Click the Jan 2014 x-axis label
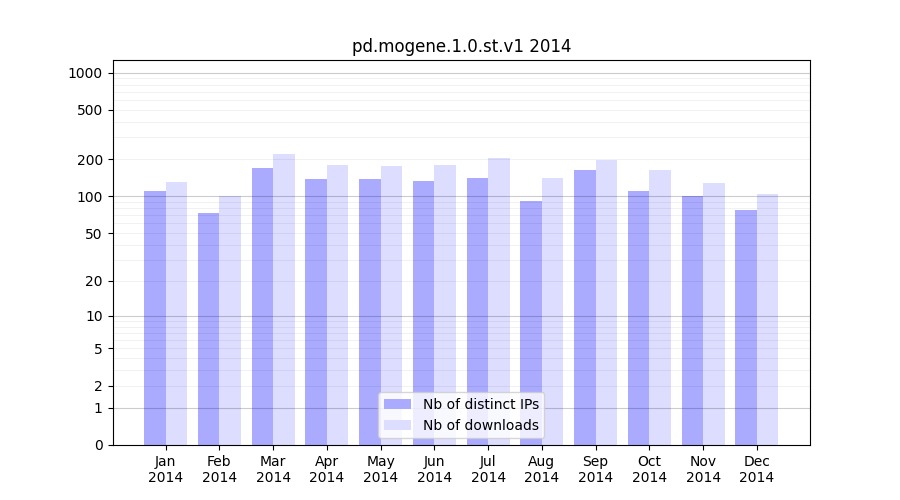Screen dimensions: 900x500 [x=165, y=469]
